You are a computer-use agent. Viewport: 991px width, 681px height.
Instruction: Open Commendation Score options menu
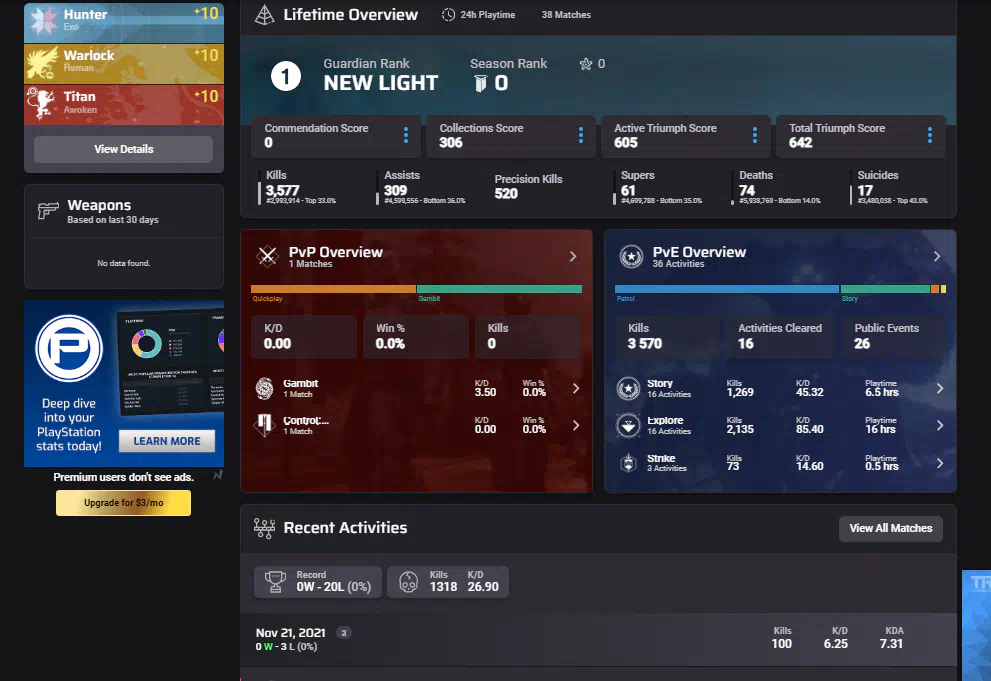pos(406,135)
